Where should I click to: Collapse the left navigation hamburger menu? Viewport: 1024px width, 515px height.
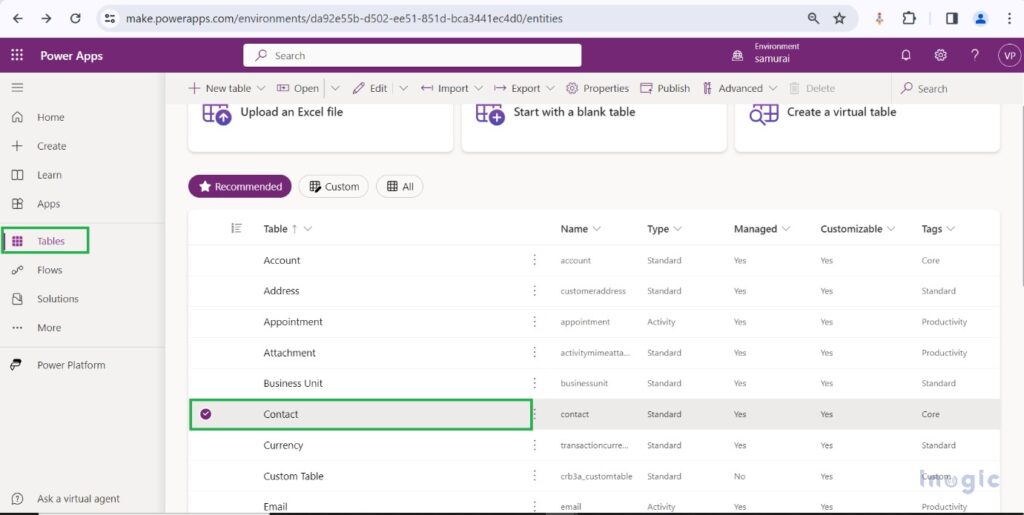(17, 88)
